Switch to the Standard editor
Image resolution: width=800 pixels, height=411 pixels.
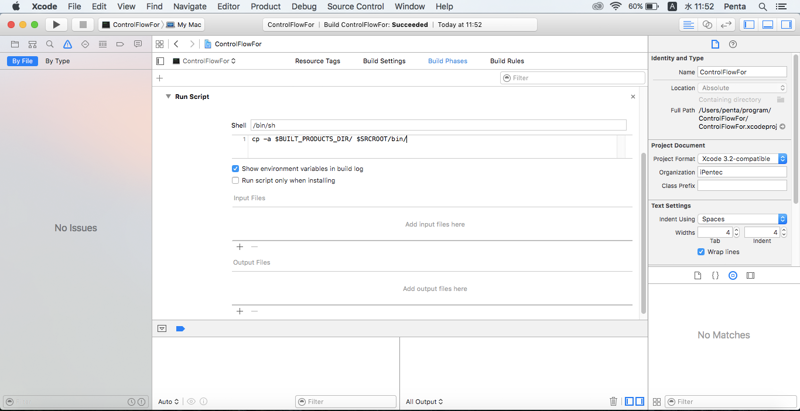689,24
